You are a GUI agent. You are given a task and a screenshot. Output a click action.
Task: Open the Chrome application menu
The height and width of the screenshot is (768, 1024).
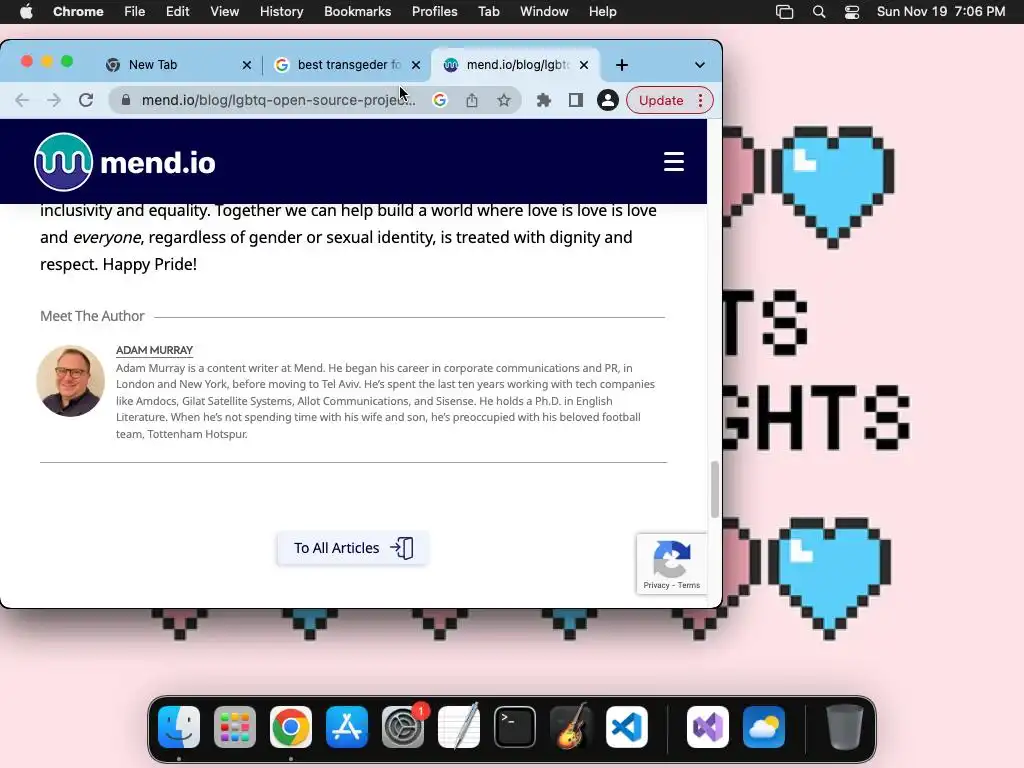78,12
